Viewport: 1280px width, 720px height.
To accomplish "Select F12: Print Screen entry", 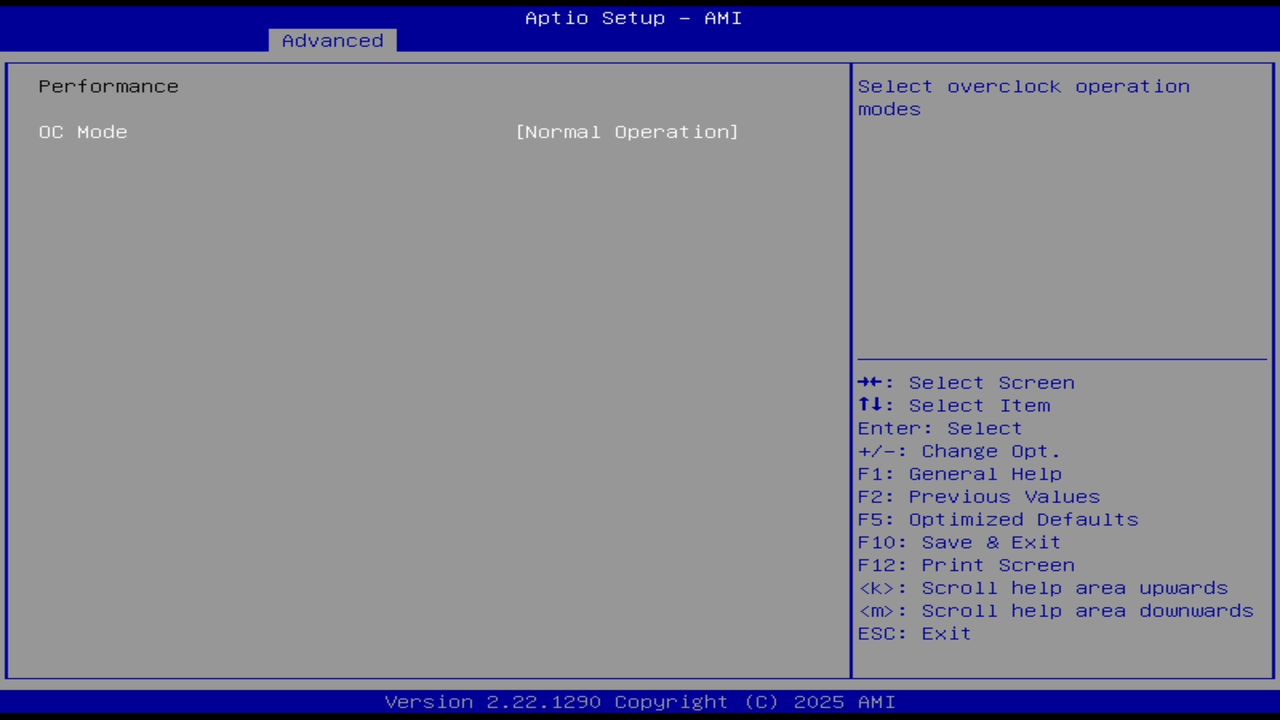I will coord(966,564).
